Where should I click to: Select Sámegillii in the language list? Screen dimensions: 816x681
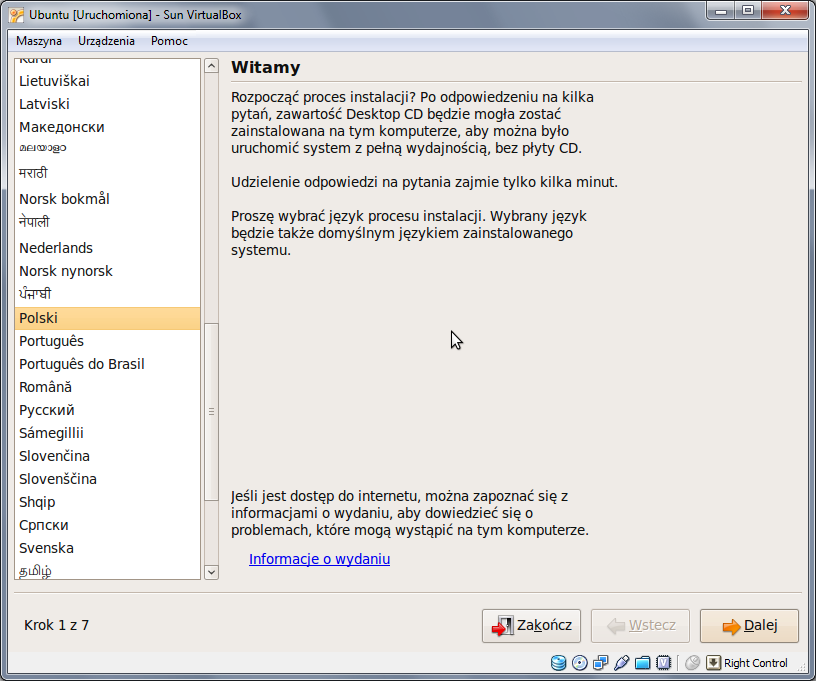point(107,433)
